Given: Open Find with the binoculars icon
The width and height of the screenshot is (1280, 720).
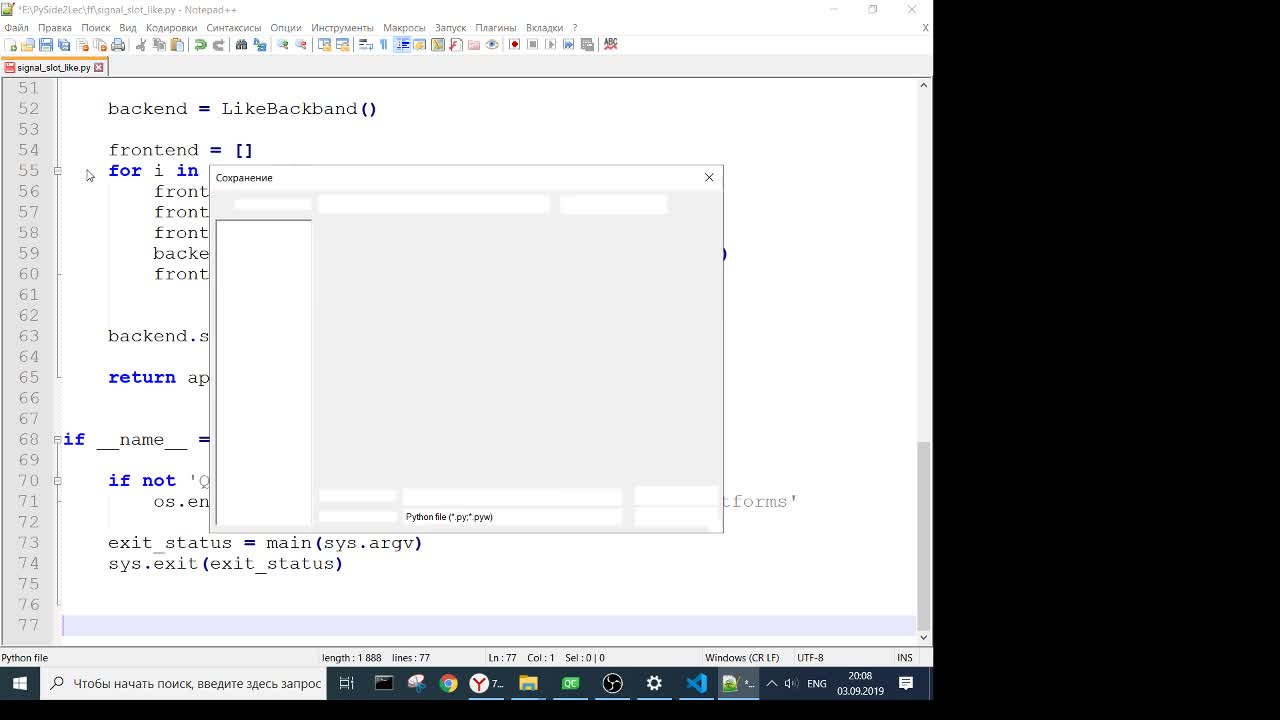Looking at the screenshot, I should [241, 44].
